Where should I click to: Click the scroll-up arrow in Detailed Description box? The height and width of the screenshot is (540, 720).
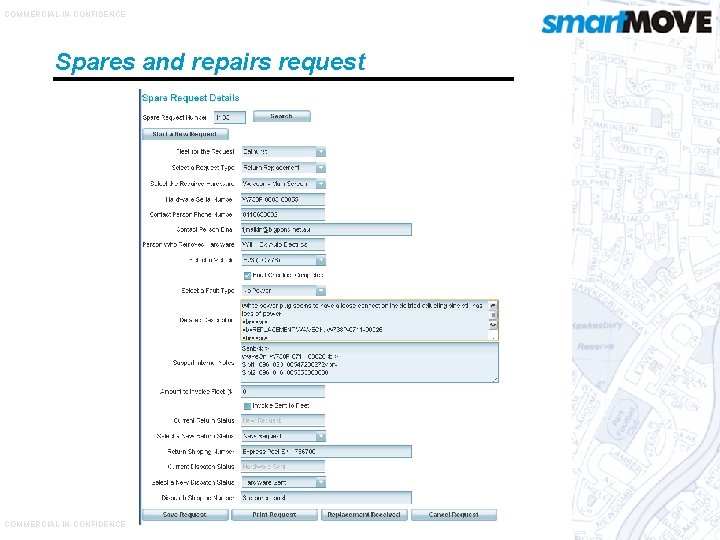point(493,305)
